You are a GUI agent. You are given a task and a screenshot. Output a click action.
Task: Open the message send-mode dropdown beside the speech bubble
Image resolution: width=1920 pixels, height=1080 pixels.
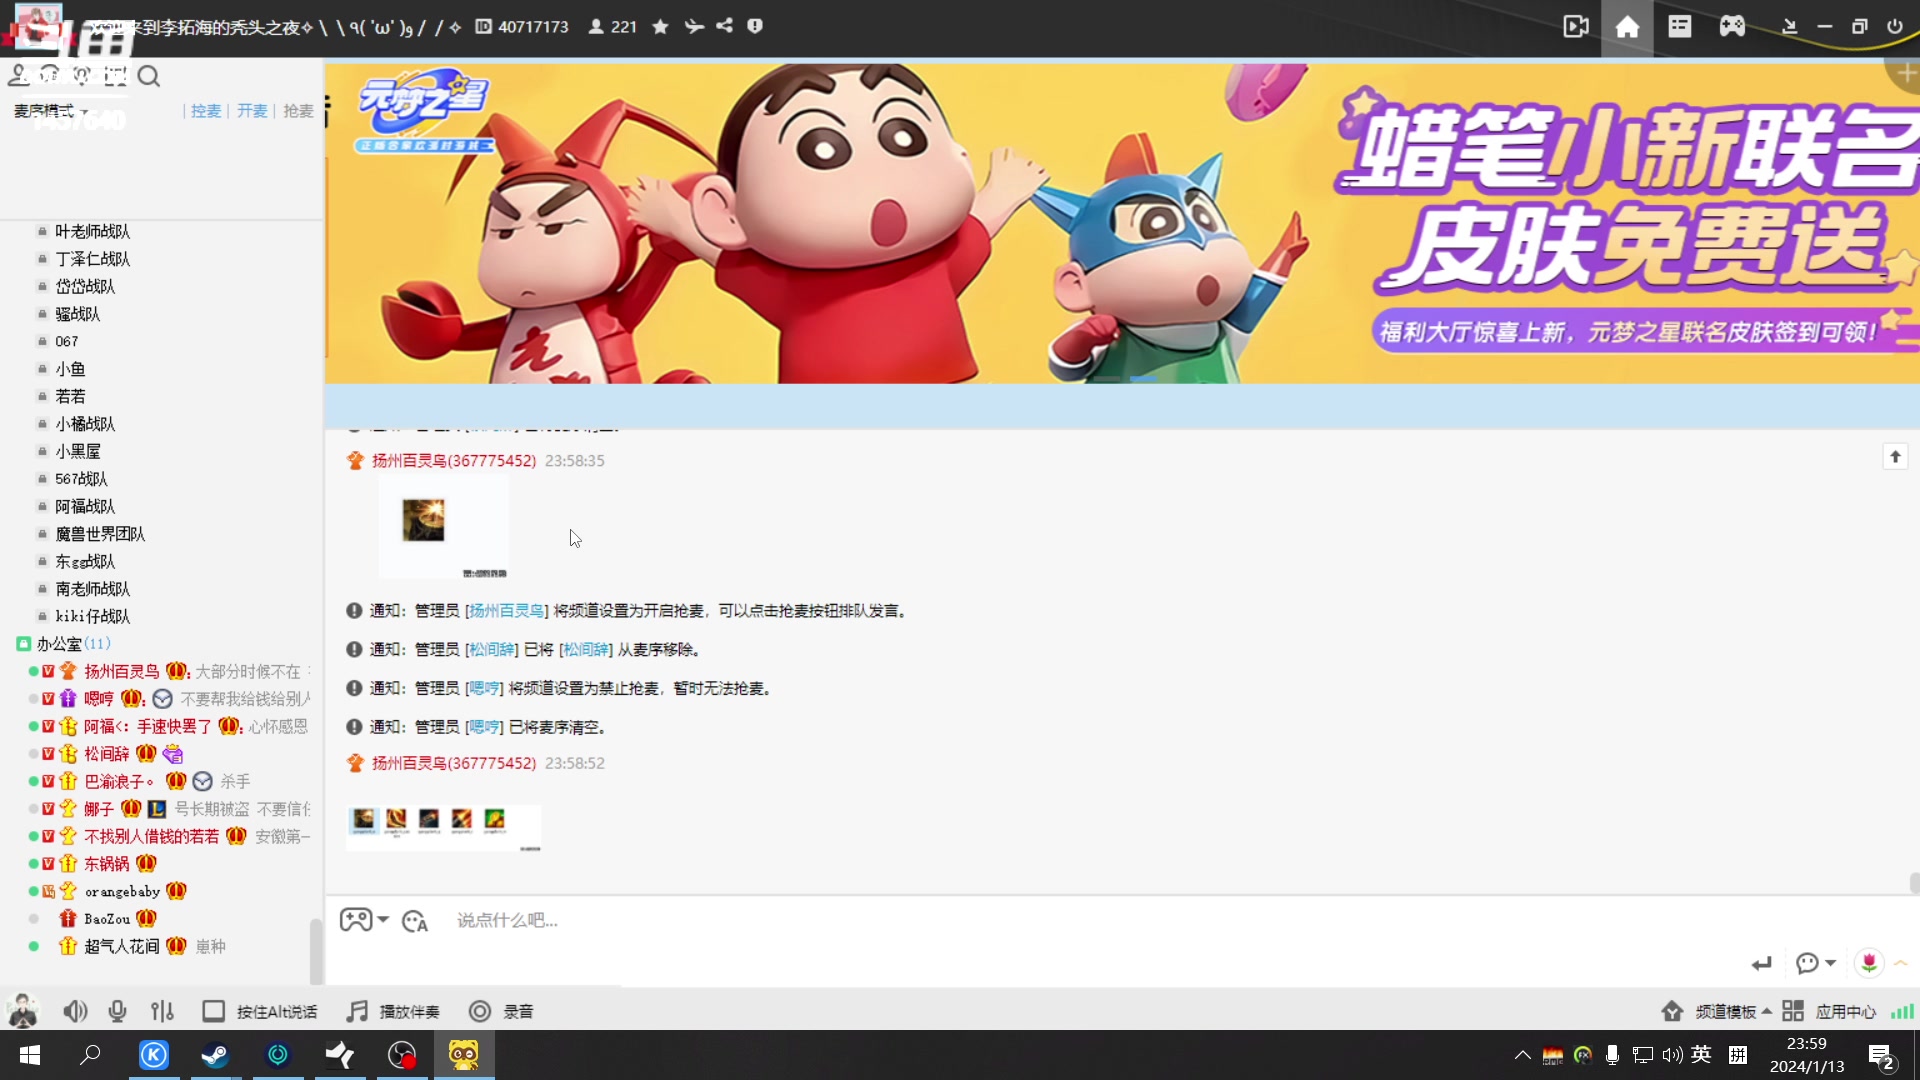click(1815, 963)
